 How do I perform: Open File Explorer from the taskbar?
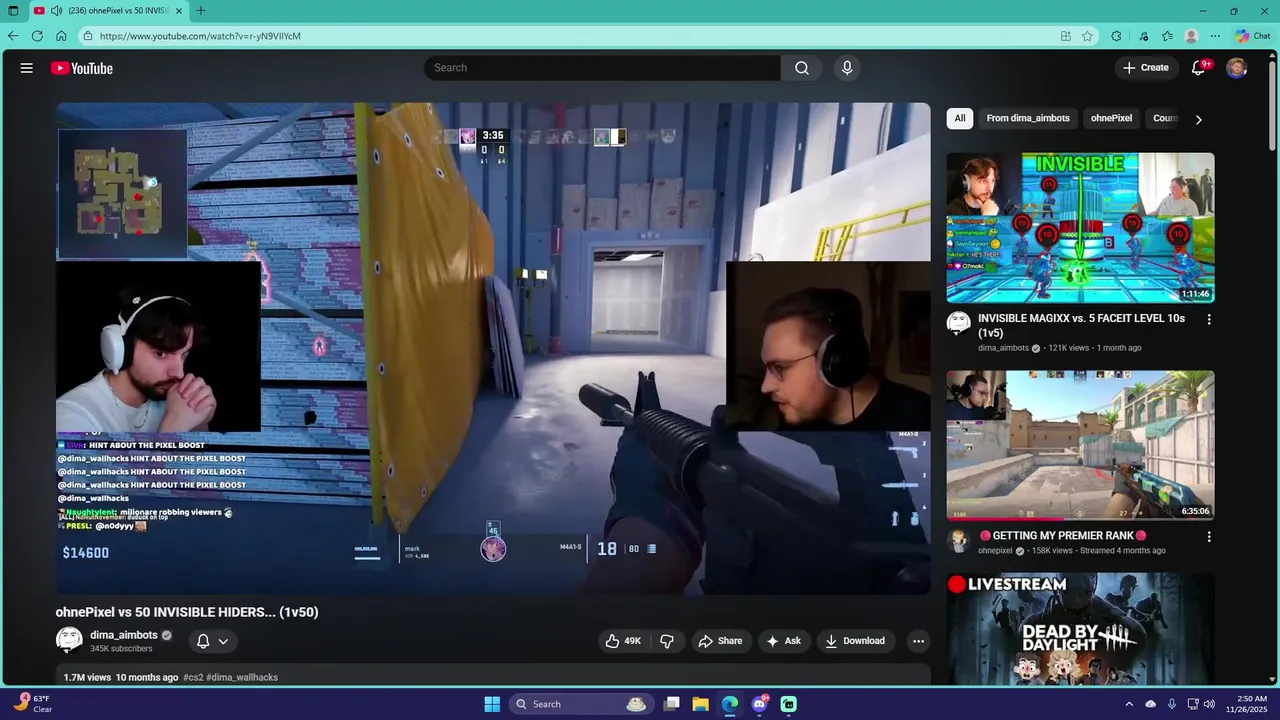click(701, 704)
